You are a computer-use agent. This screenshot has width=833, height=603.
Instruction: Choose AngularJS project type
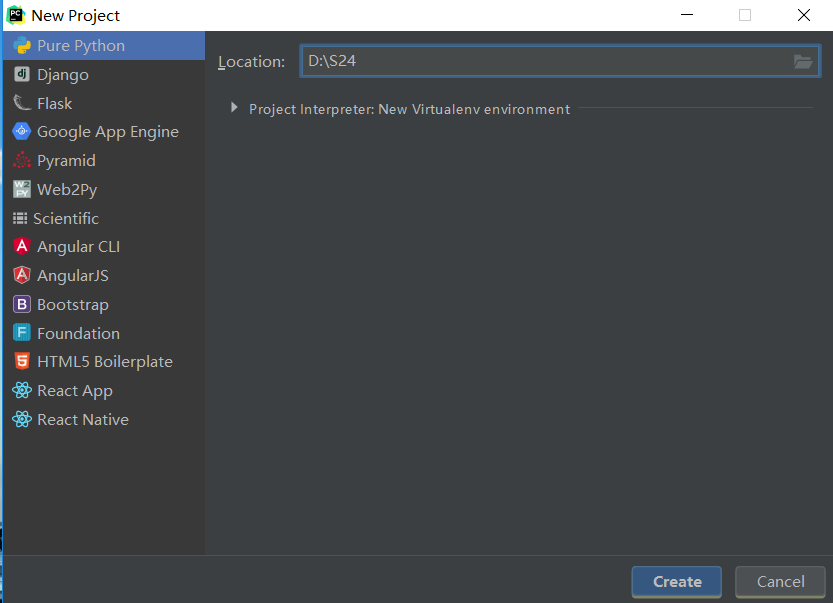pyautogui.click(x=72, y=276)
